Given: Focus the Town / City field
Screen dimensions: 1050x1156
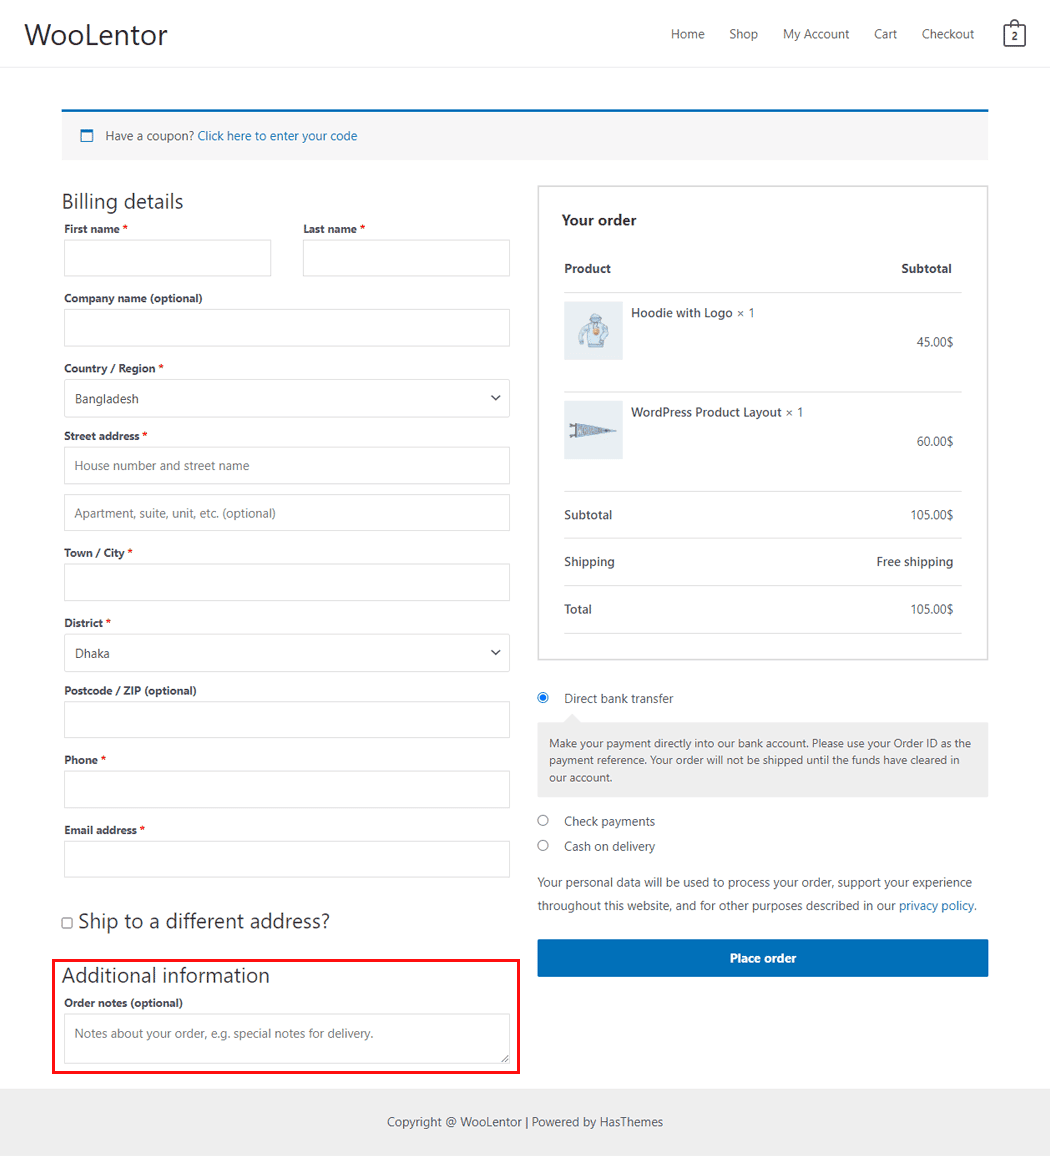Looking at the screenshot, I should tap(287, 582).
